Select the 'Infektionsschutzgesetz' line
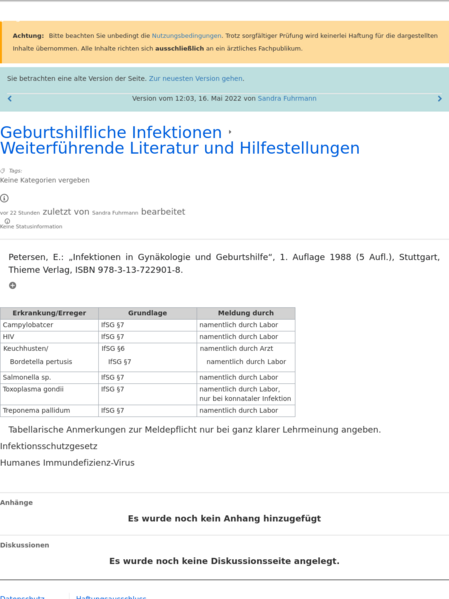Viewport: 449px width, 599px height. [49, 446]
